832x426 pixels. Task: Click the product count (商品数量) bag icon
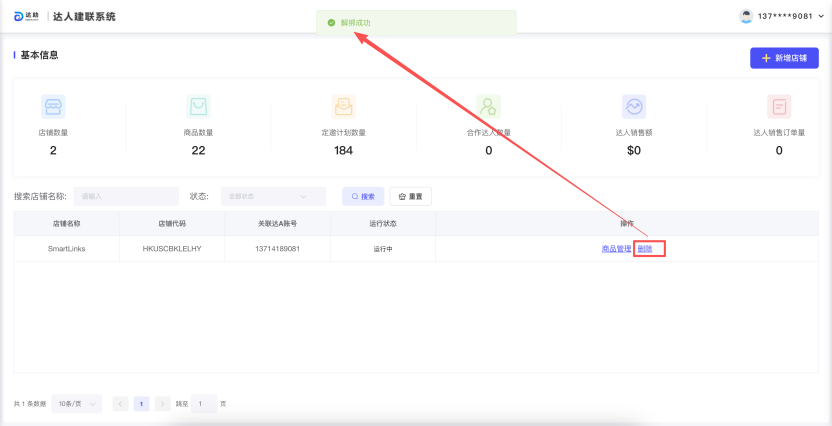coord(198,106)
